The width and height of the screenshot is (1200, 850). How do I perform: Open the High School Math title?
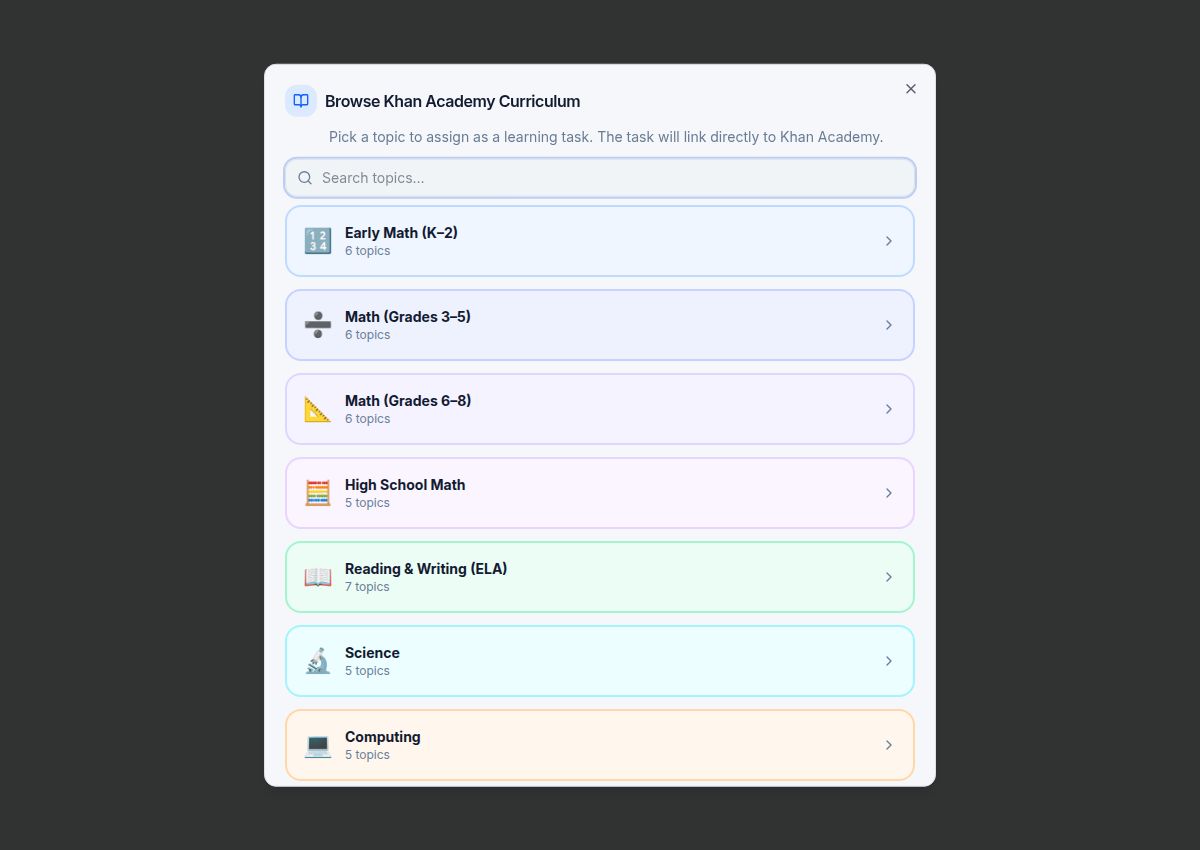405,485
